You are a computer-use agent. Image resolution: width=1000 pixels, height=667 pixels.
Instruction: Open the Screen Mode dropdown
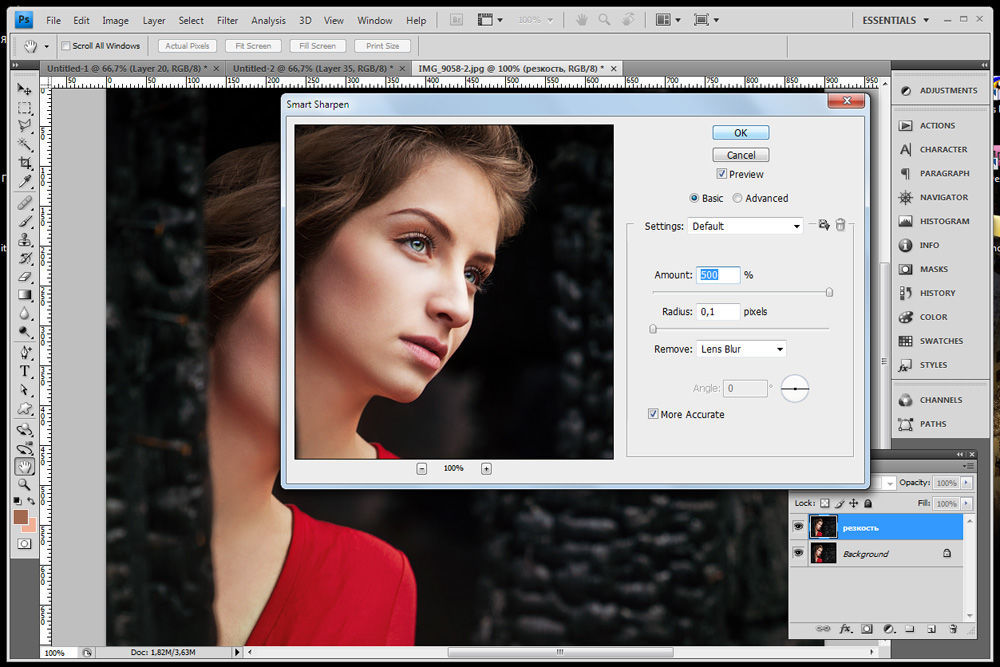(706, 20)
